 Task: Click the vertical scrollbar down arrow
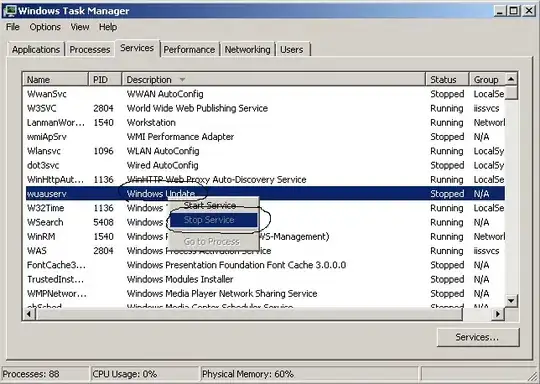pyautogui.click(x=511, y=301)
